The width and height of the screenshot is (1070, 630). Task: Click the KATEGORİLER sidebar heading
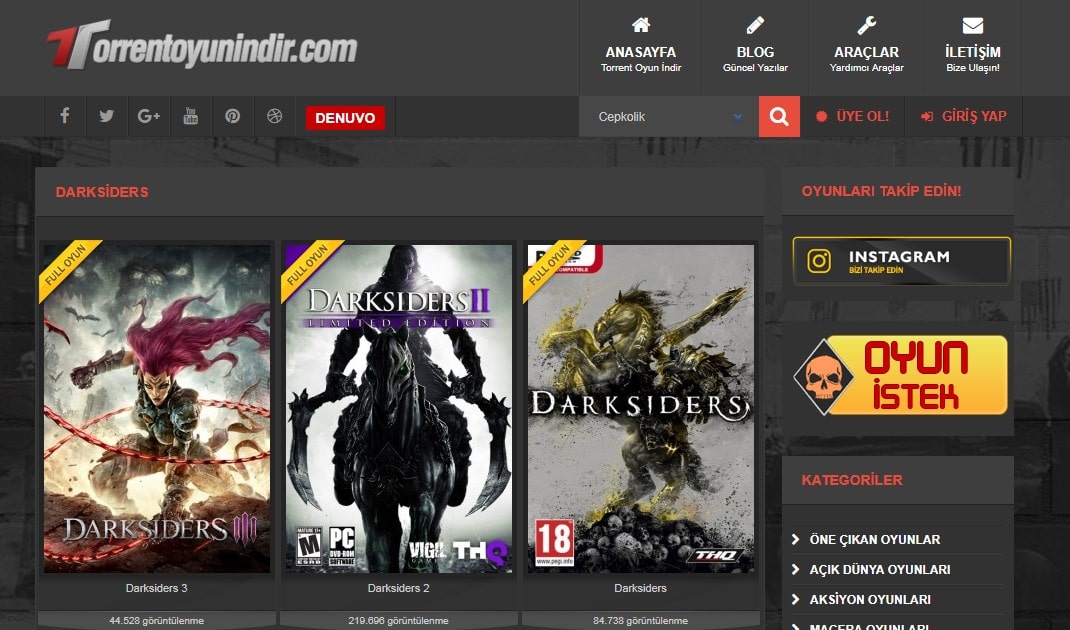tap(852, 480)
